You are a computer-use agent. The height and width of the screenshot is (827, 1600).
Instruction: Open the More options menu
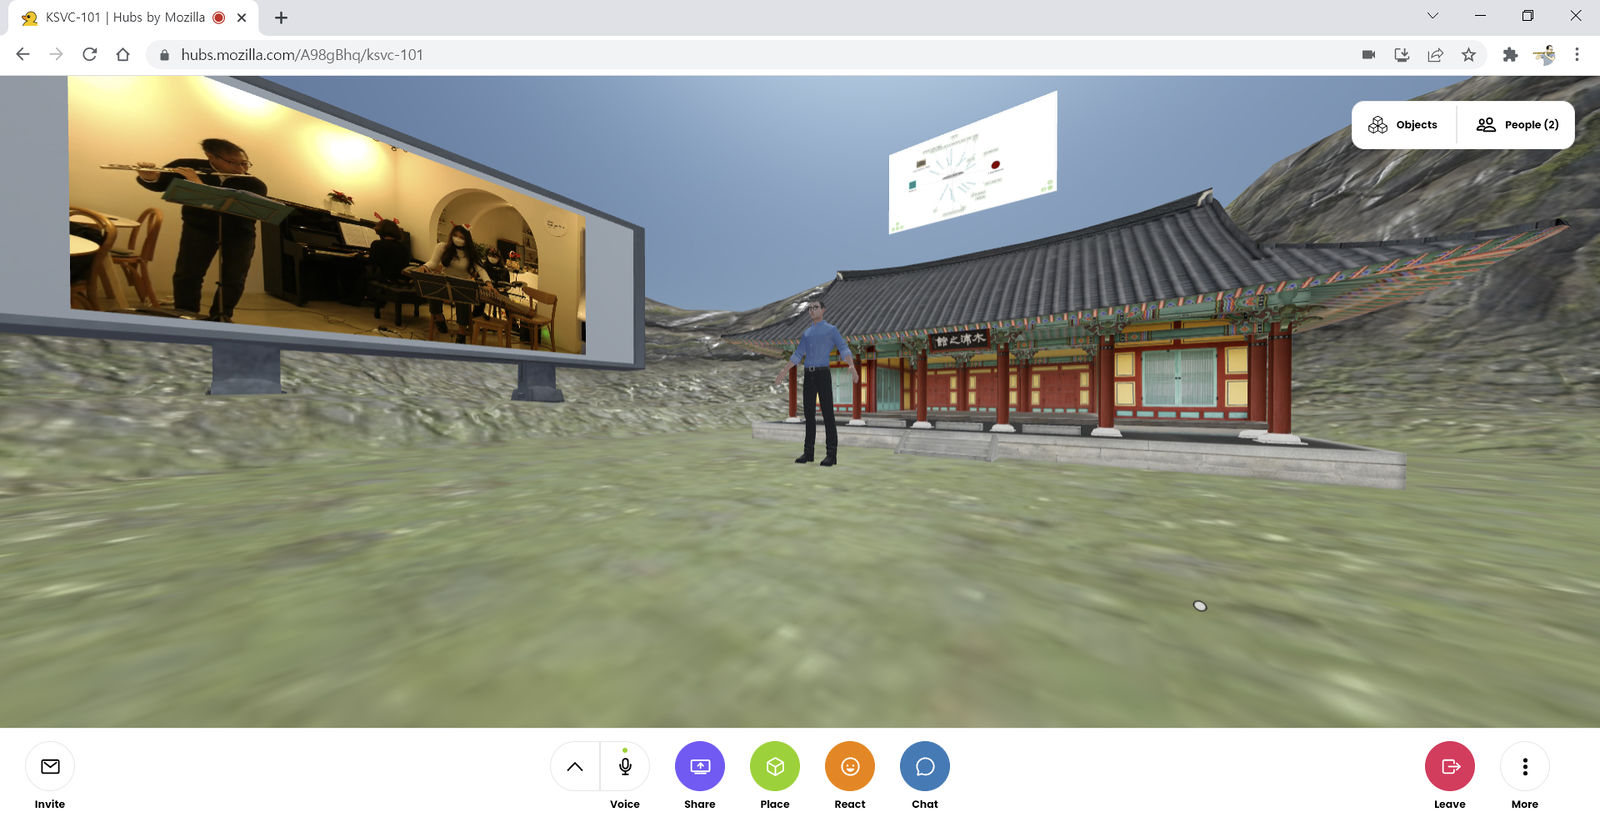click(1524, 766)
